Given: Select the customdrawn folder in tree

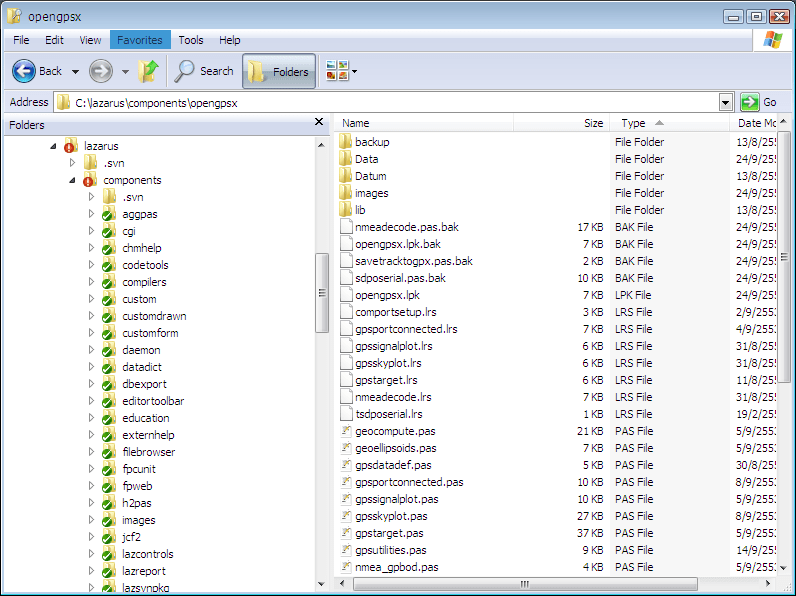Looking at the screenshot, I should click(x=154, y=316).
